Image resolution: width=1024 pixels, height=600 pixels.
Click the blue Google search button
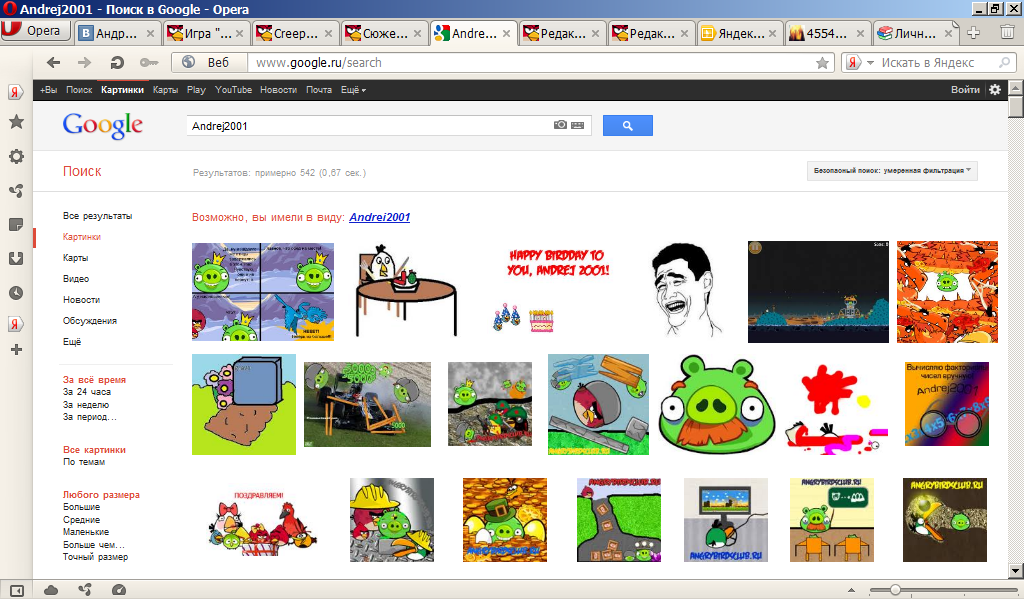click(628, 126)
